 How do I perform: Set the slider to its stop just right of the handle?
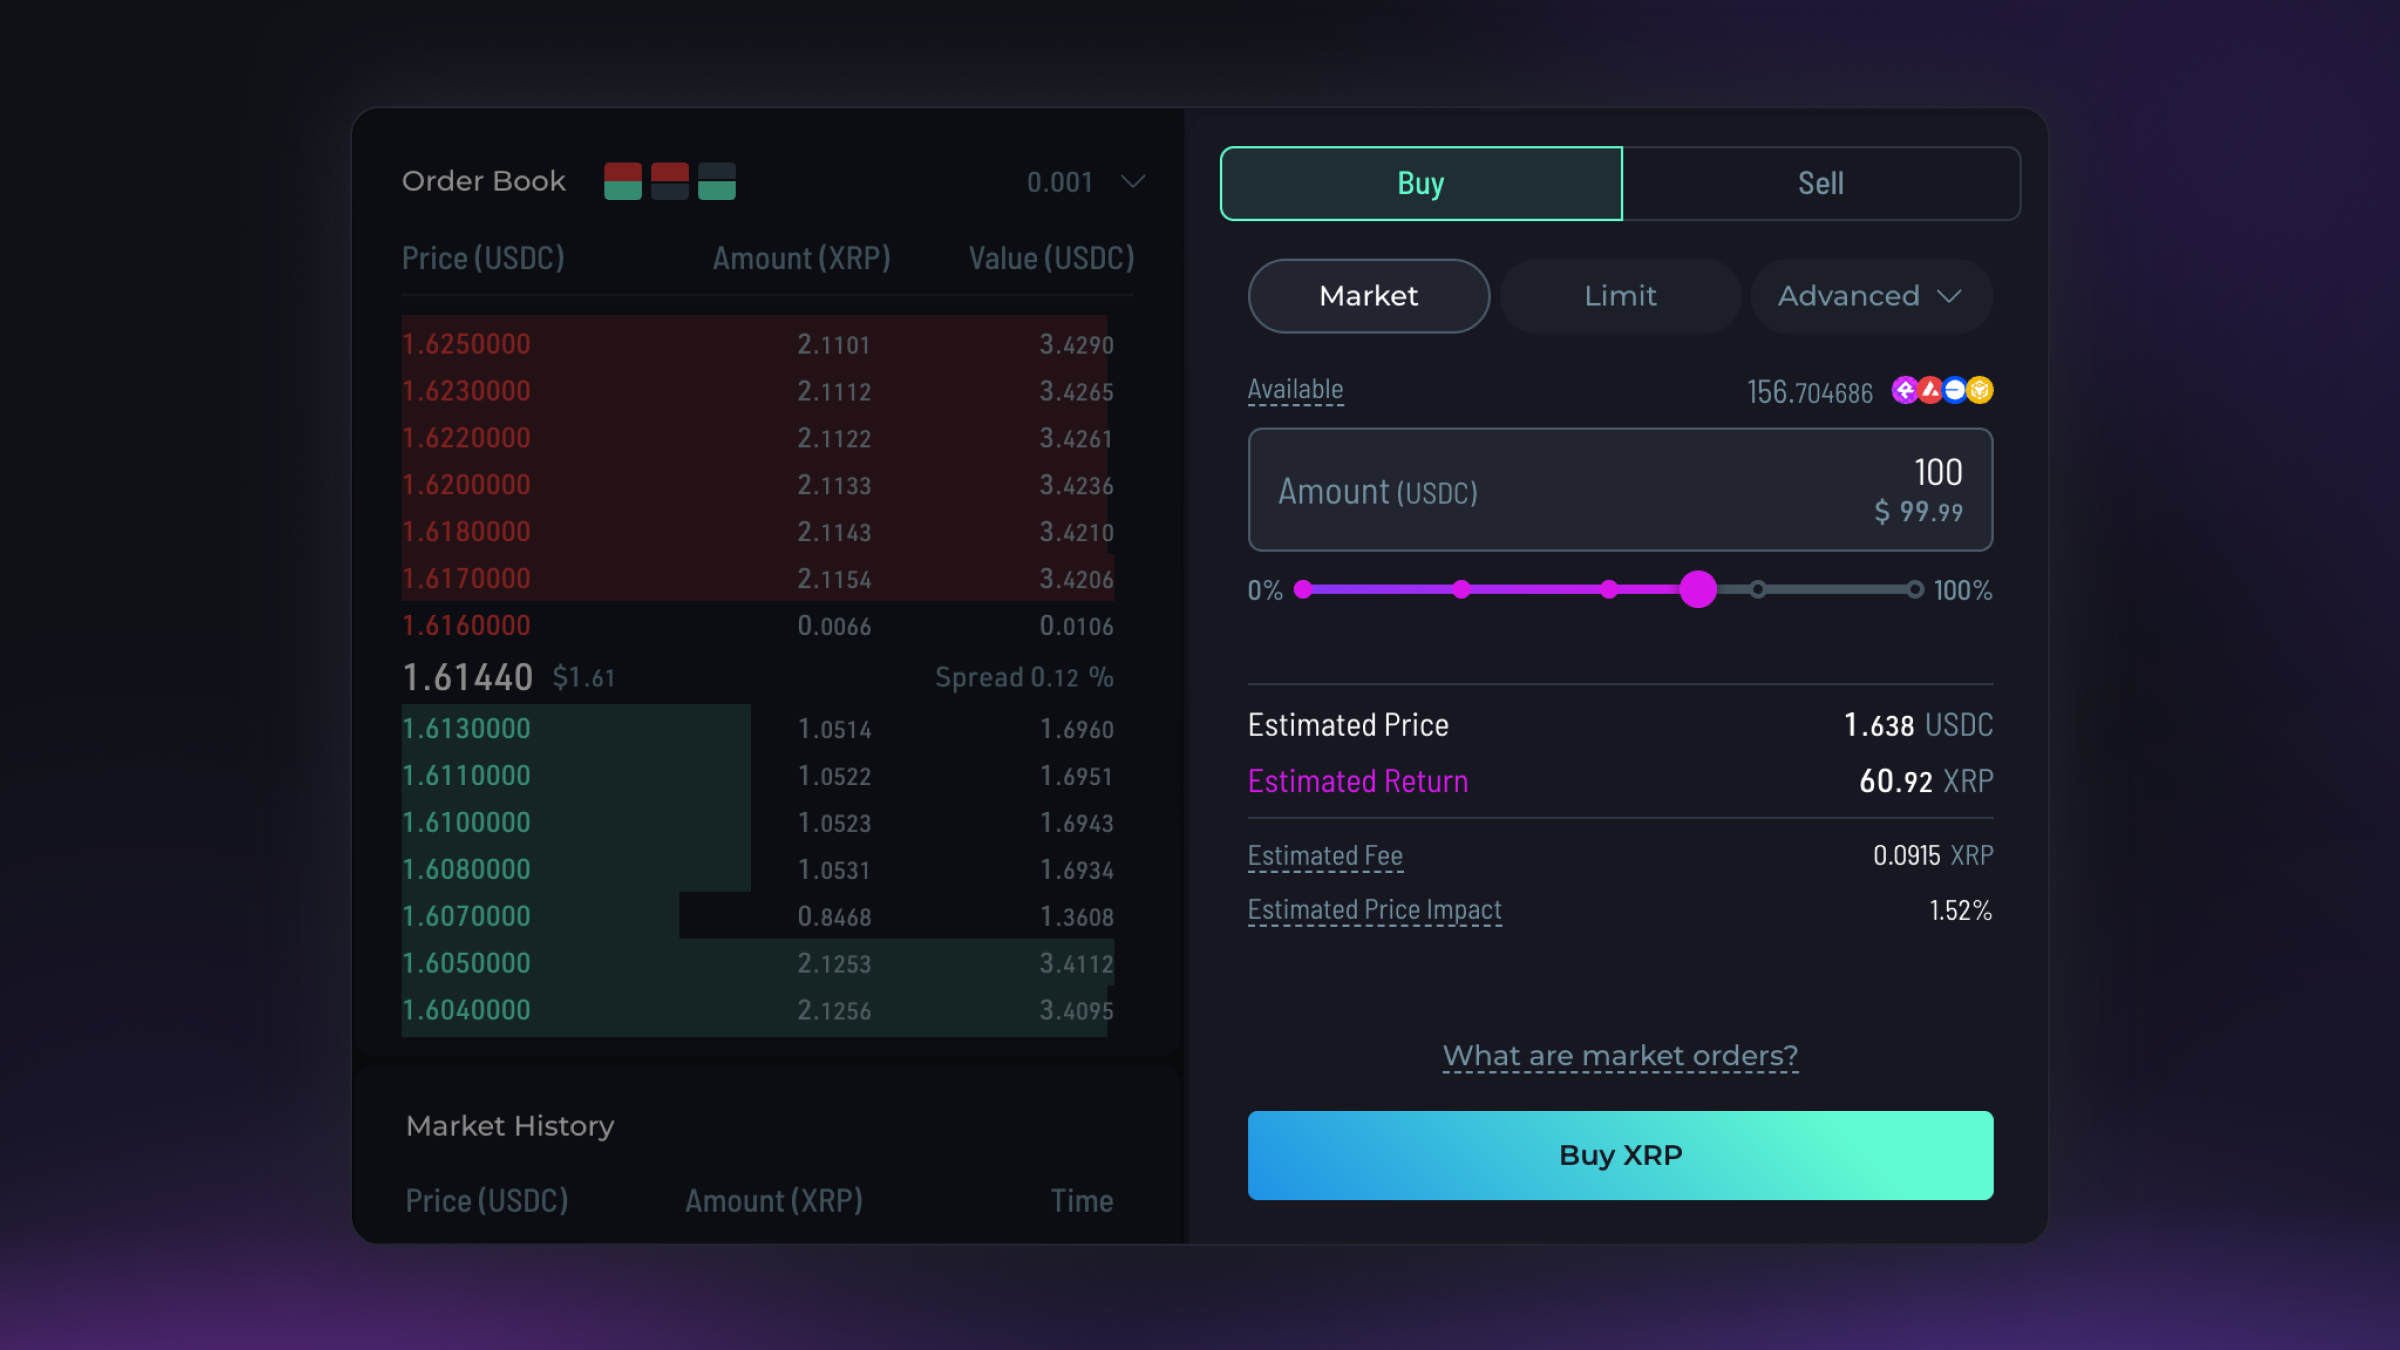pos(1757,589)
